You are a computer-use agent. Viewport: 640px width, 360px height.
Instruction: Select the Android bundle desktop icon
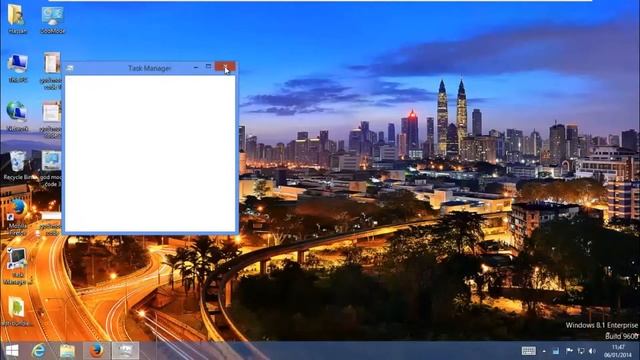coord(16,312)
